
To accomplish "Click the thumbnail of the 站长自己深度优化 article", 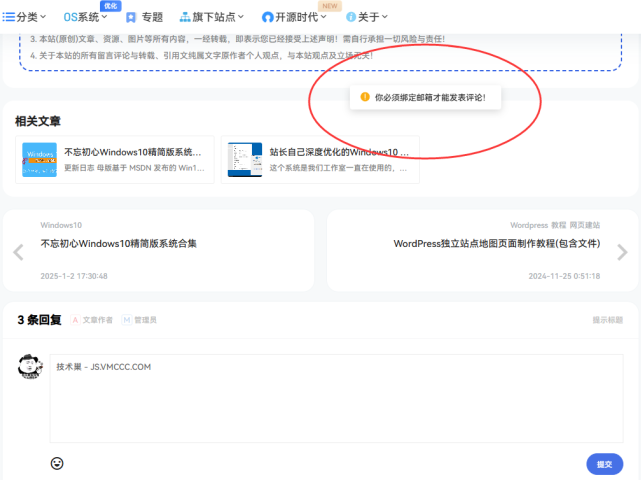I will pyautogui.click(x=245, y=159).
